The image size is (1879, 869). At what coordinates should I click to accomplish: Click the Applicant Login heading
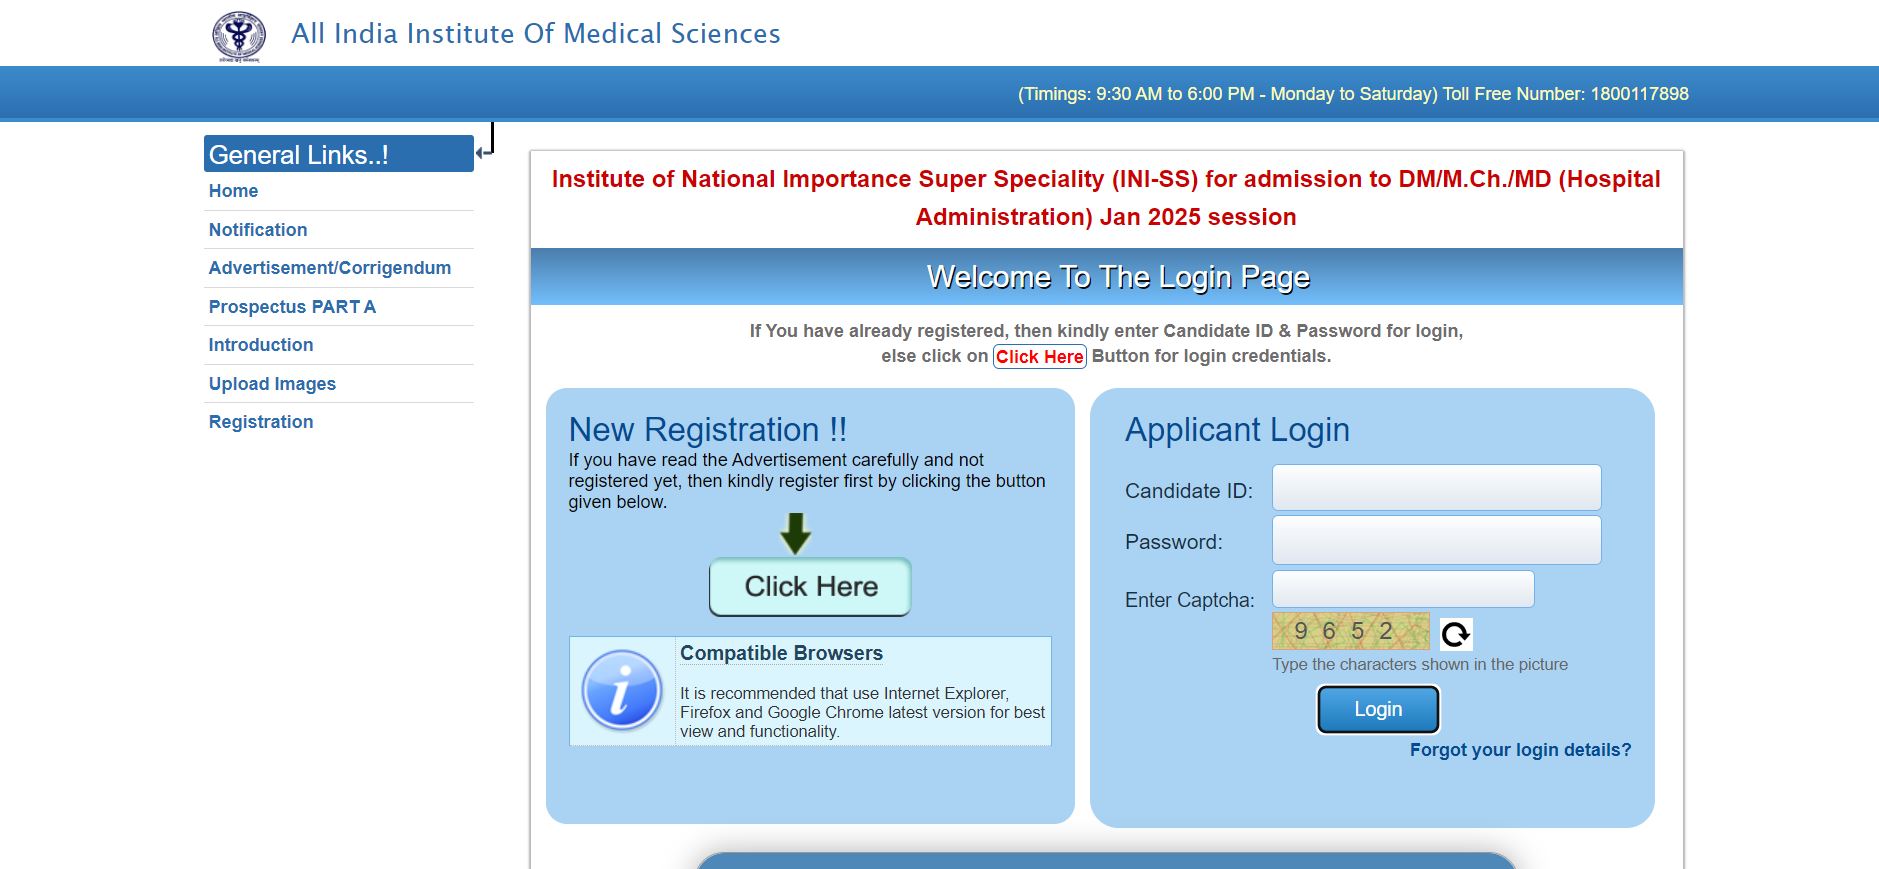1237,430
